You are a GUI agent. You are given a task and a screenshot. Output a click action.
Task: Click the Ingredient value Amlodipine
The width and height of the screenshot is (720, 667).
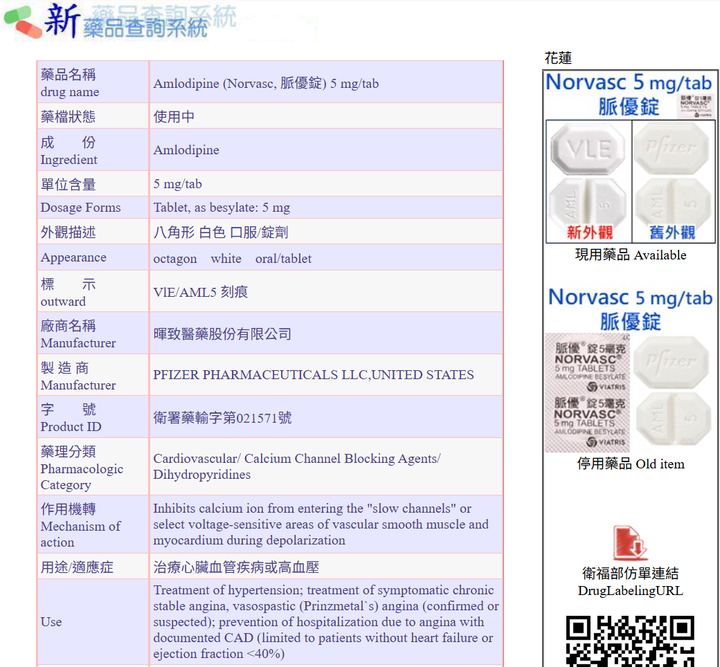[186, 150]
